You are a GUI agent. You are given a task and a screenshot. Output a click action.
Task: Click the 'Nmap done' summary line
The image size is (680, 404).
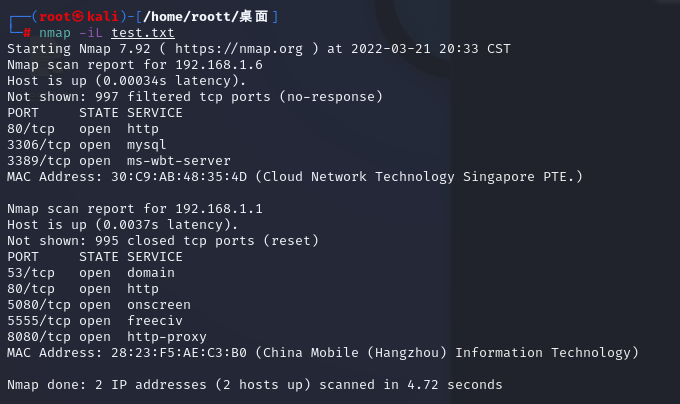pos(255,384)
